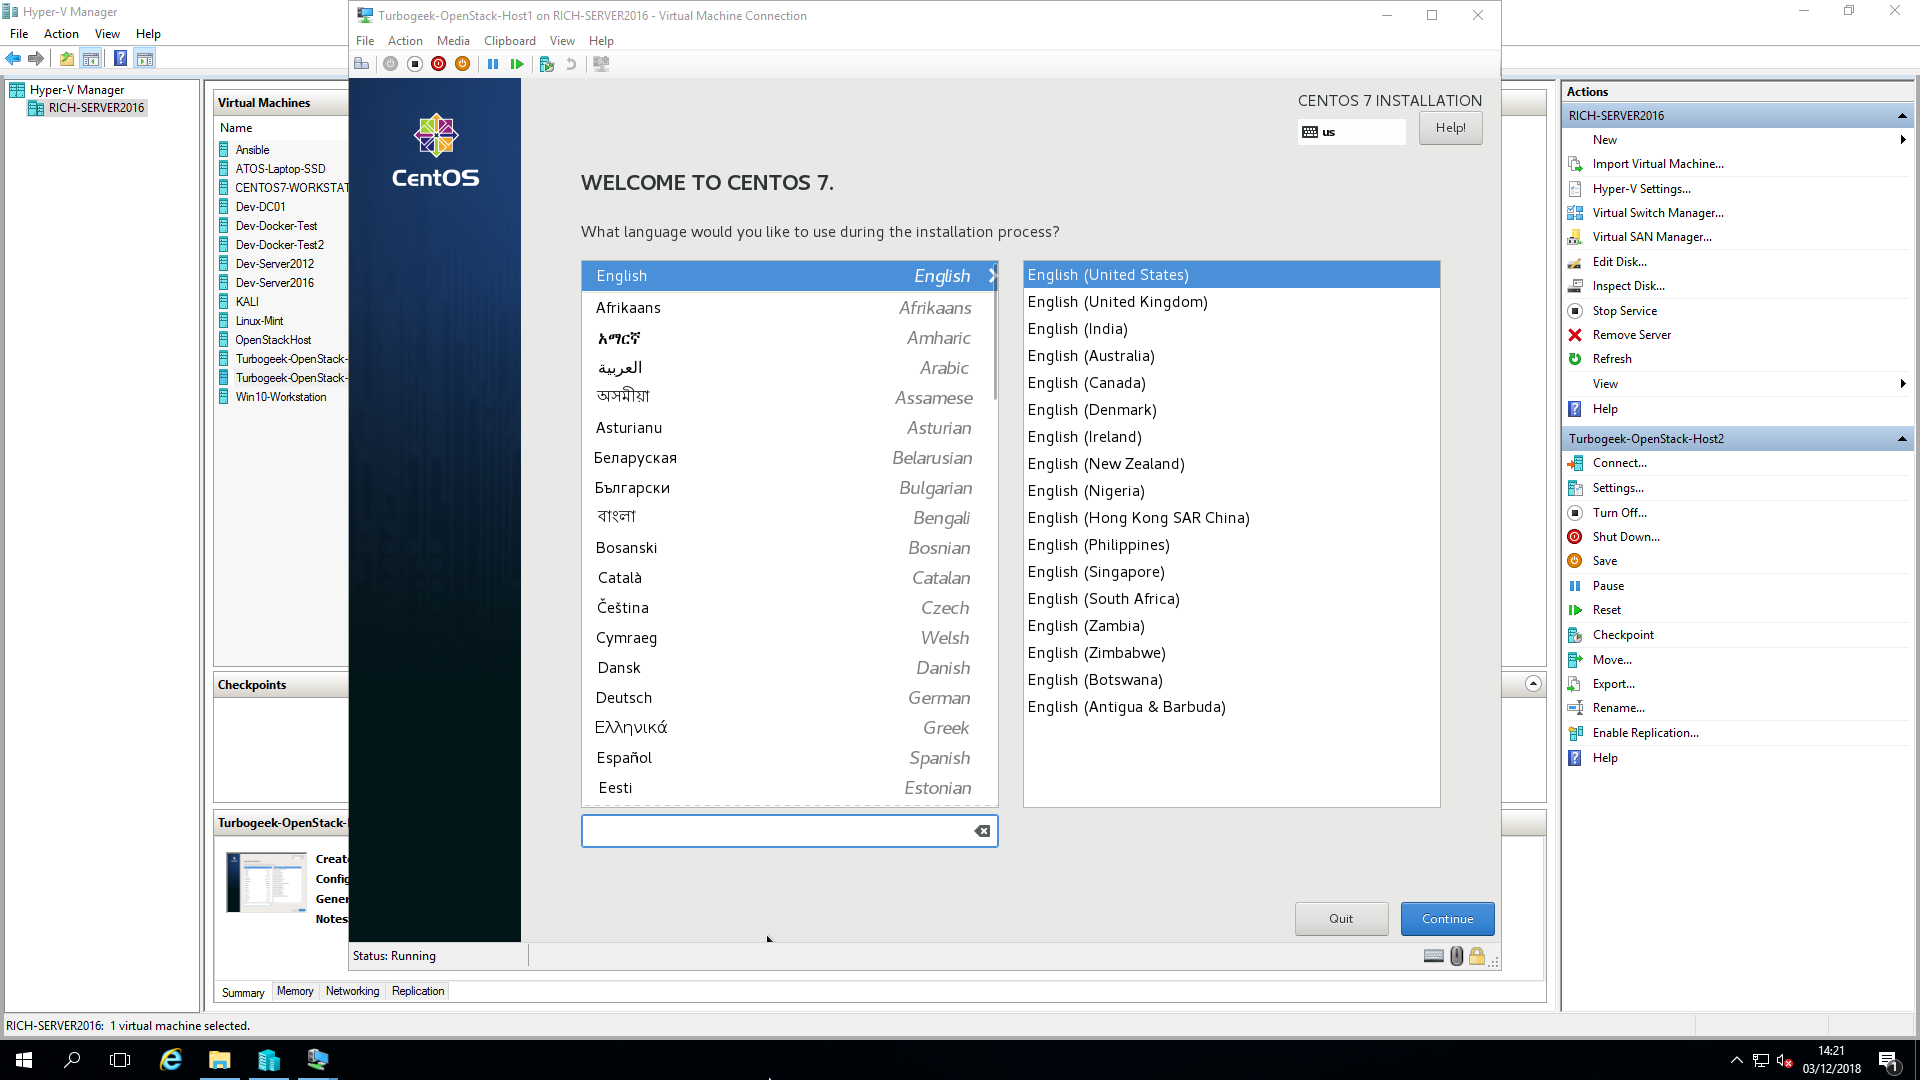Select English (Australia) locale
1920x1080 pixels.
tap(1231, 356)
